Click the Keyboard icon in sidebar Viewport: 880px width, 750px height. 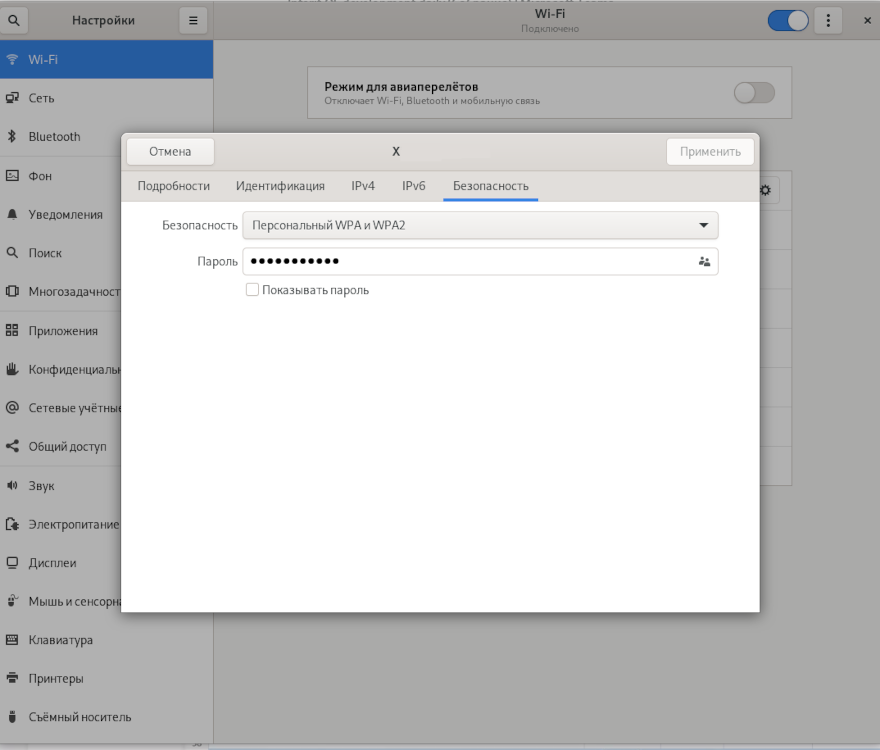12,640
